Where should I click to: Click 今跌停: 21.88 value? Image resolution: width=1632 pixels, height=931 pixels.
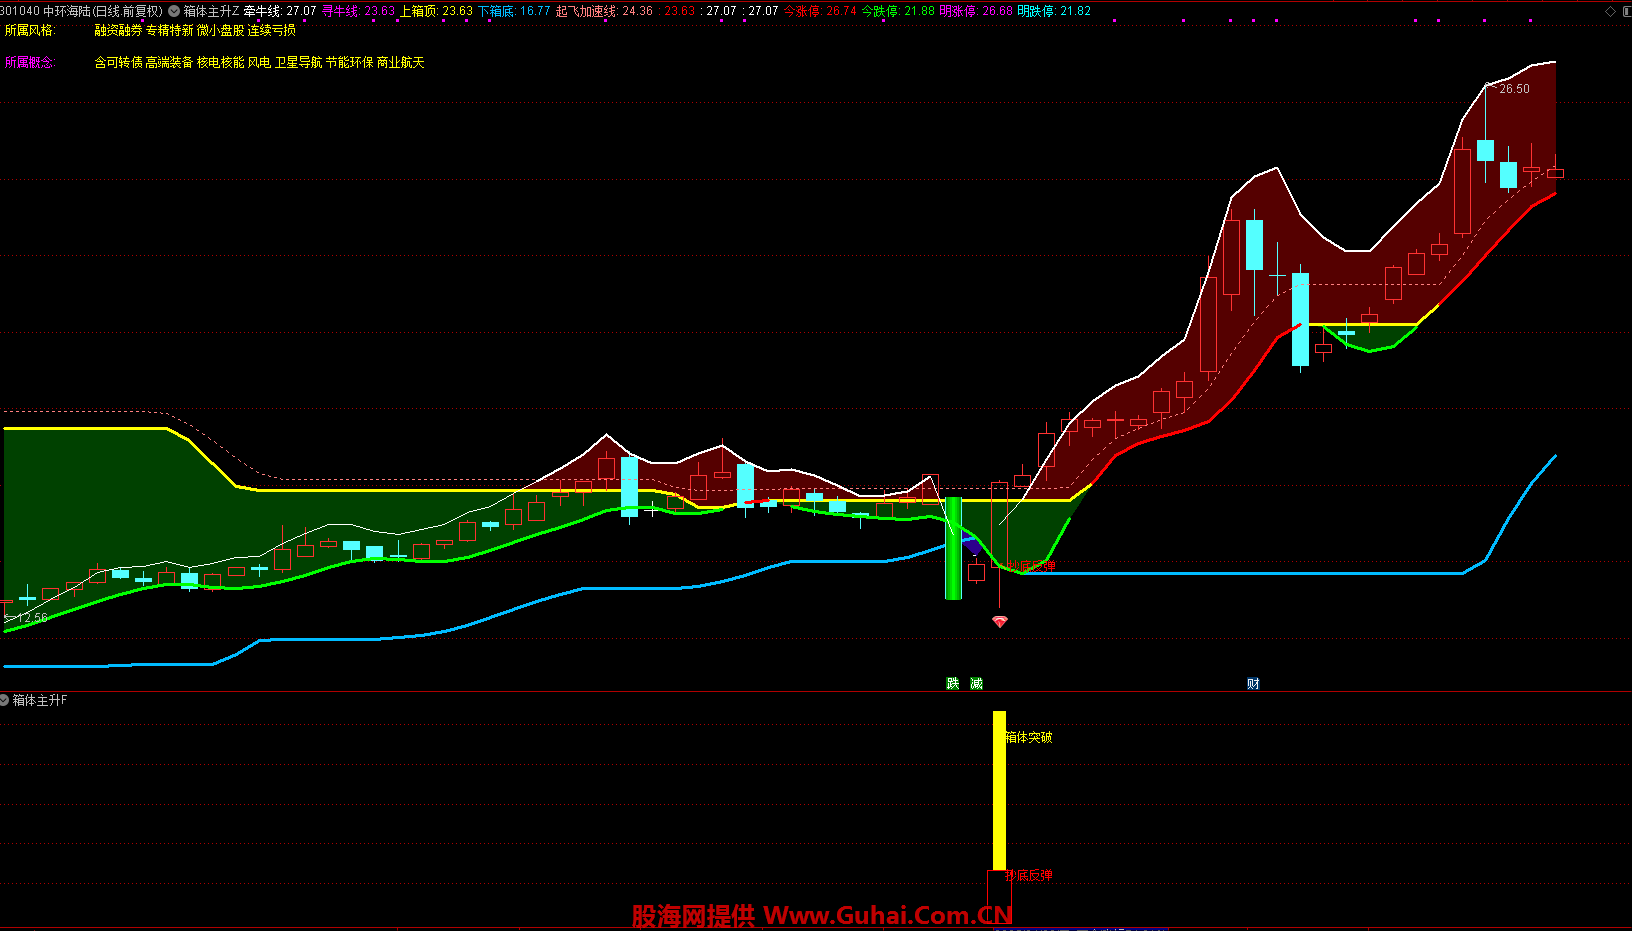898,11
